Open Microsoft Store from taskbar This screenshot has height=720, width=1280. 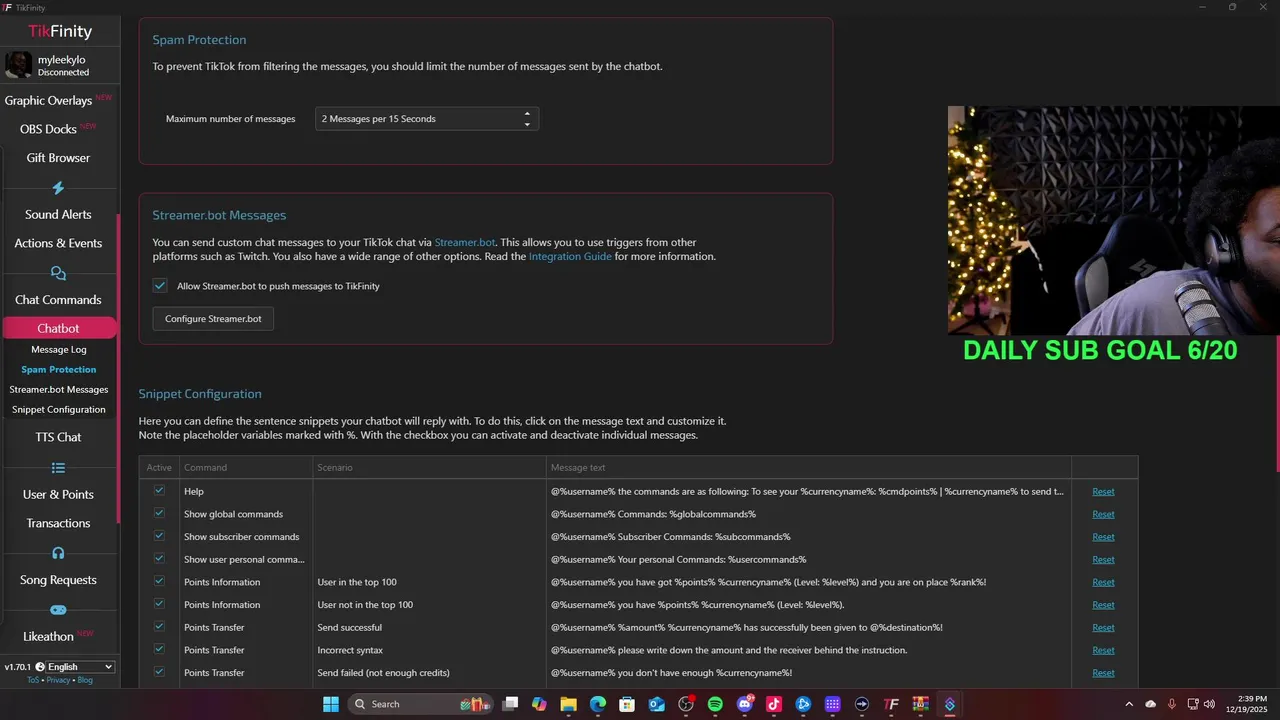pos(627,704)
